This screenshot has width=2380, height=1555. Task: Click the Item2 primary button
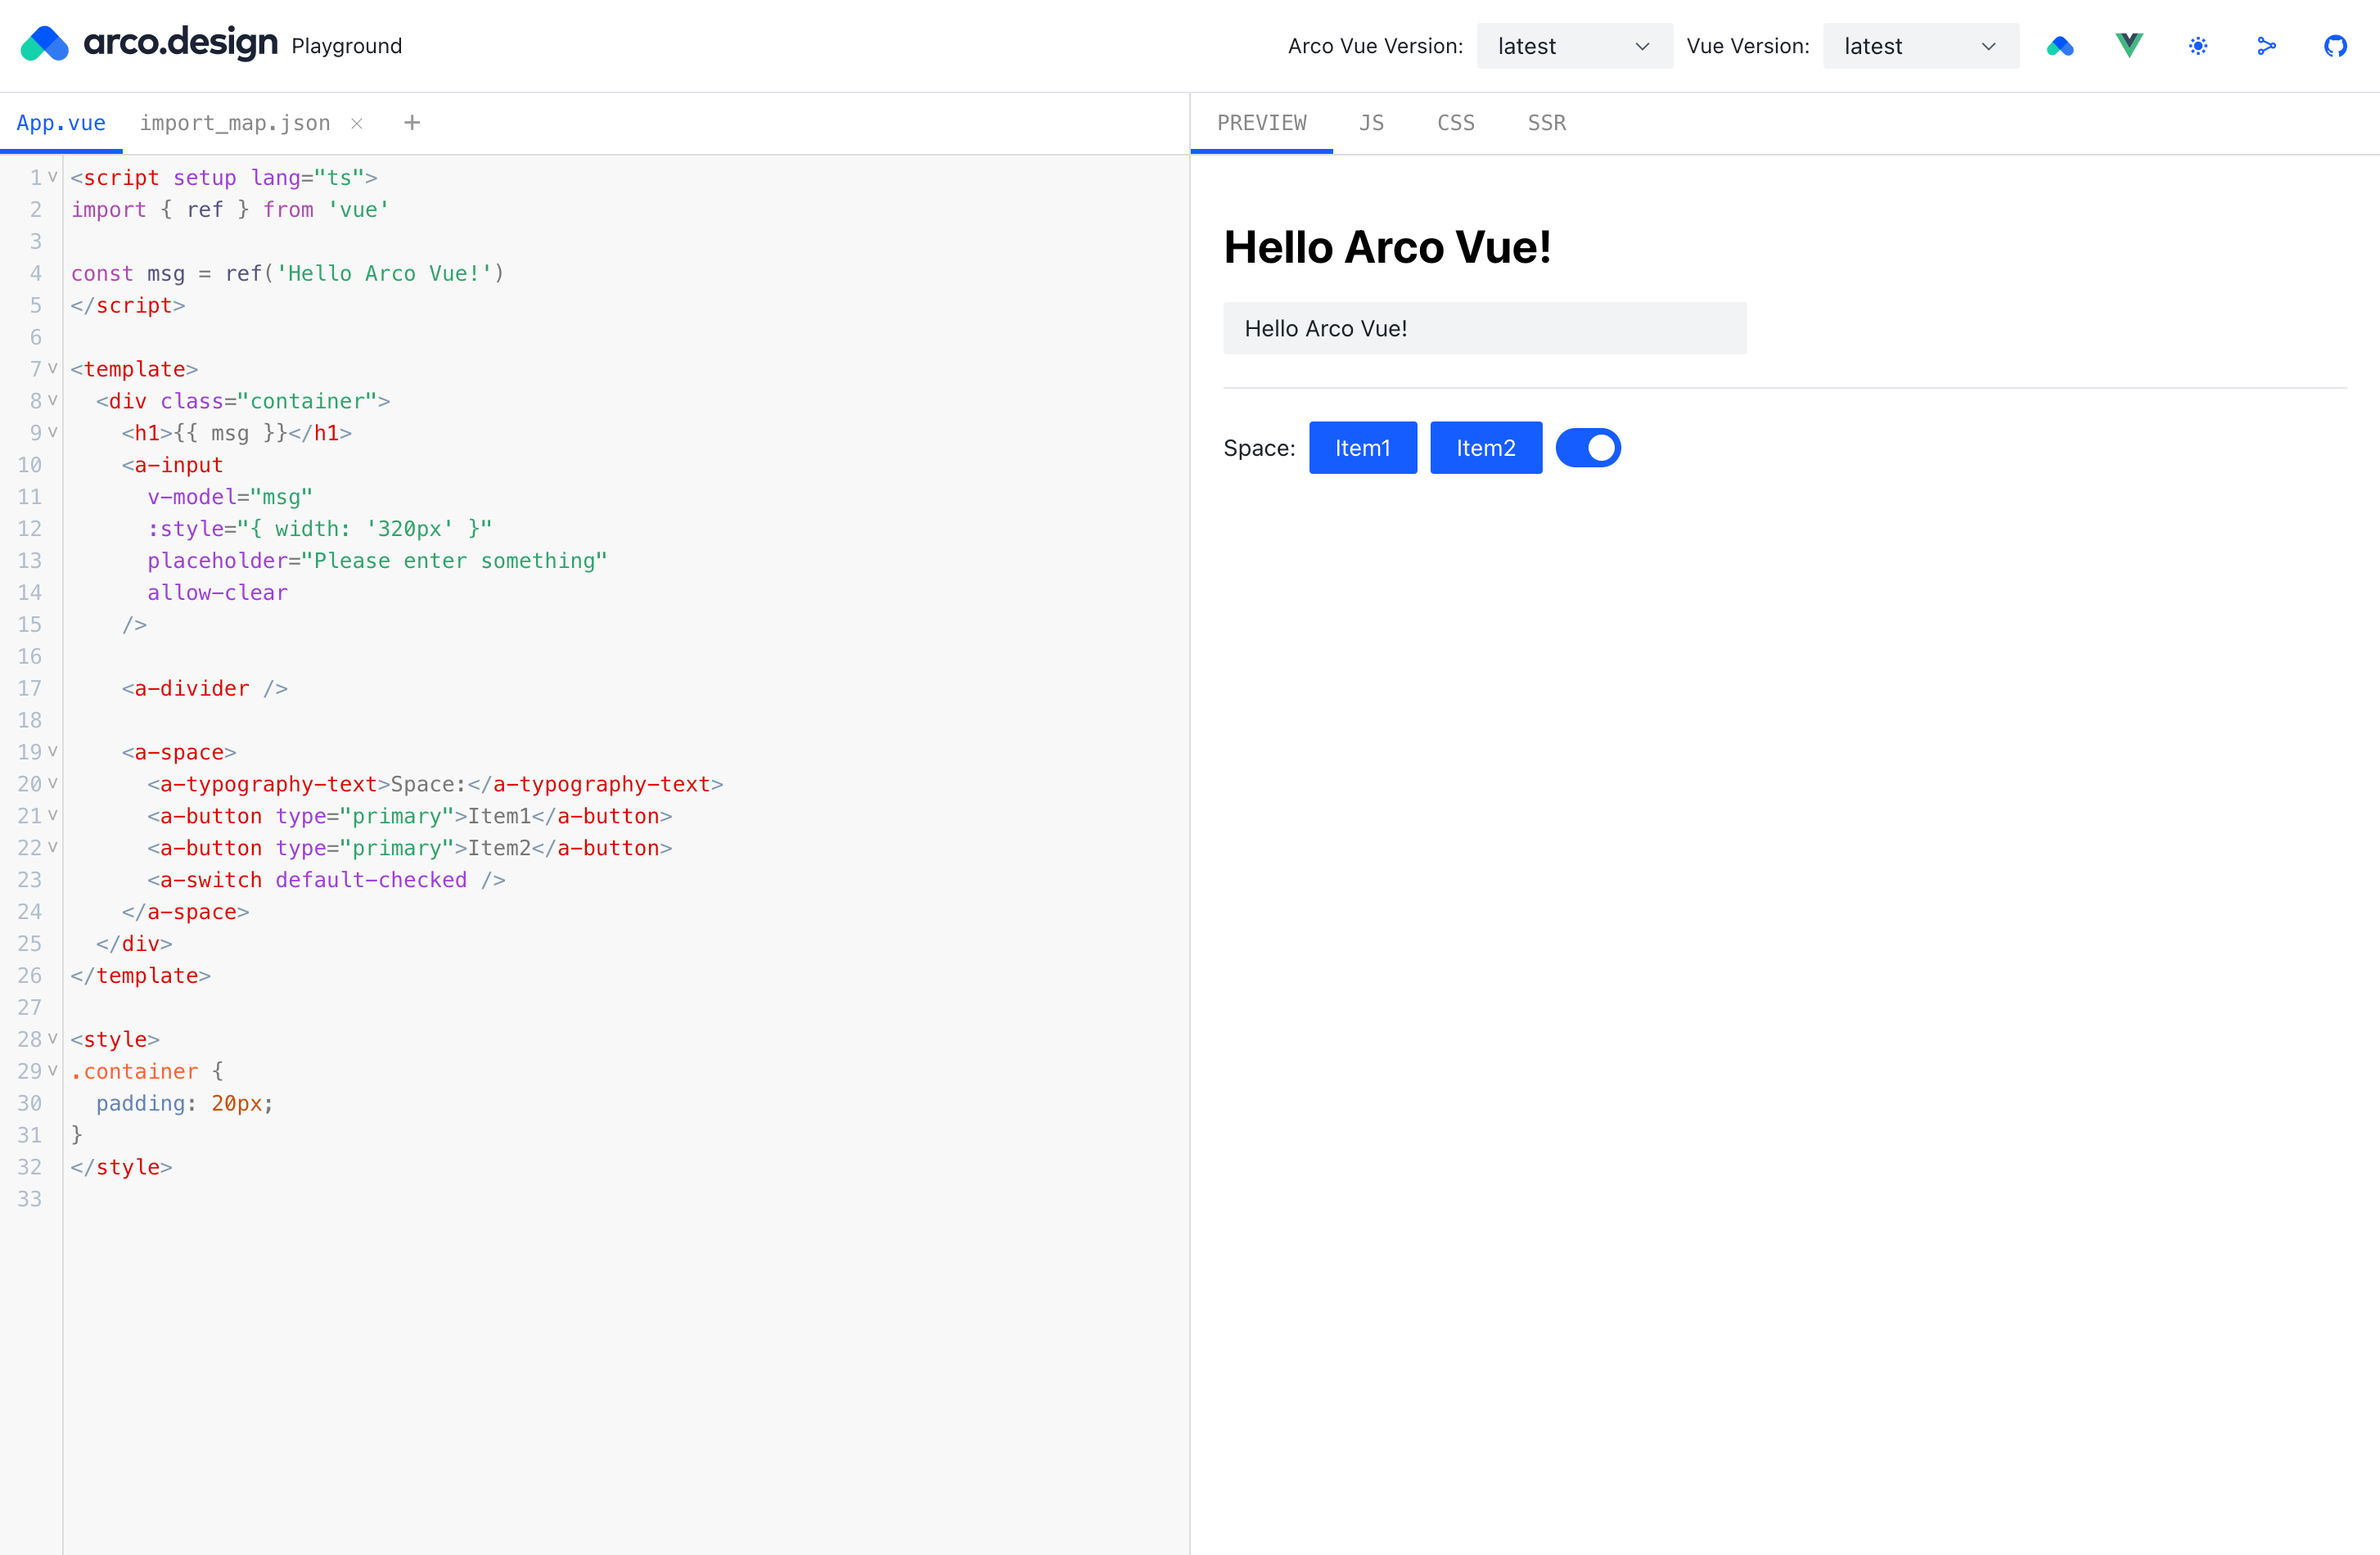(x=1483, y=448)
